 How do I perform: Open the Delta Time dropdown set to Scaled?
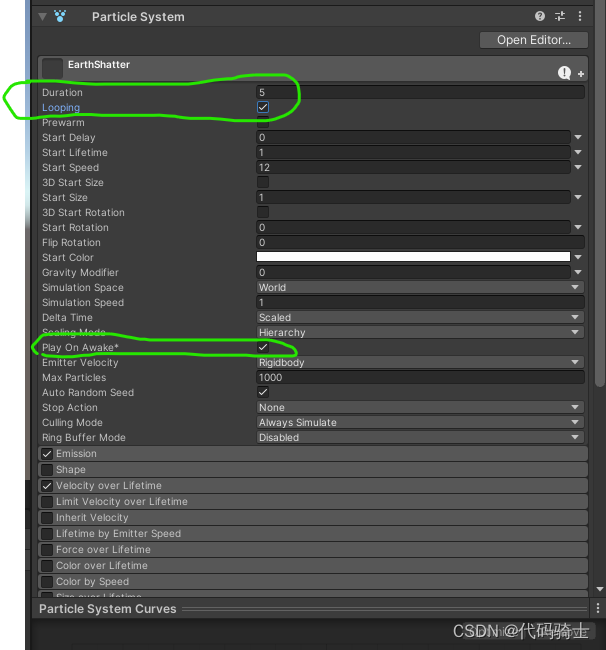click(420, 317)
